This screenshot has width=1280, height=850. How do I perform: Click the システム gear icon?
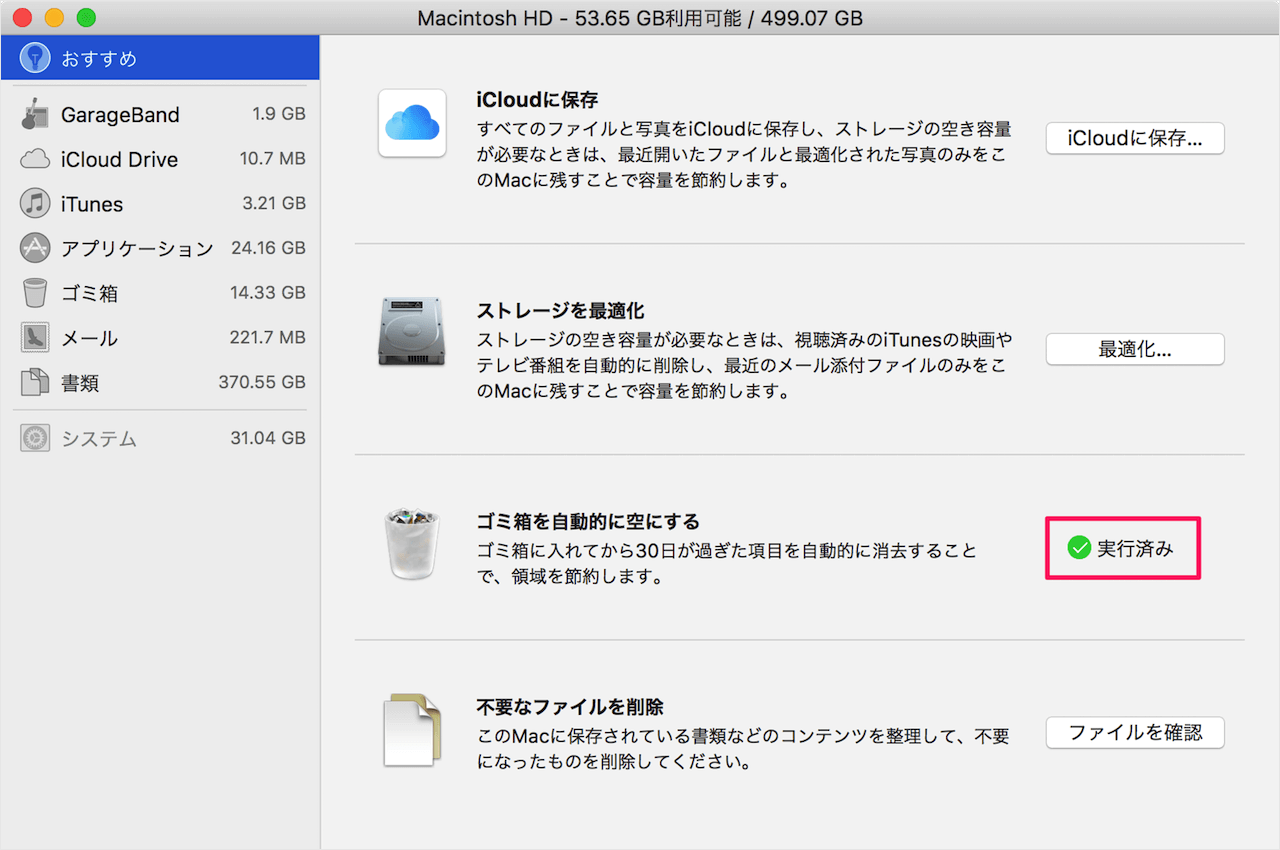(35, 438)
